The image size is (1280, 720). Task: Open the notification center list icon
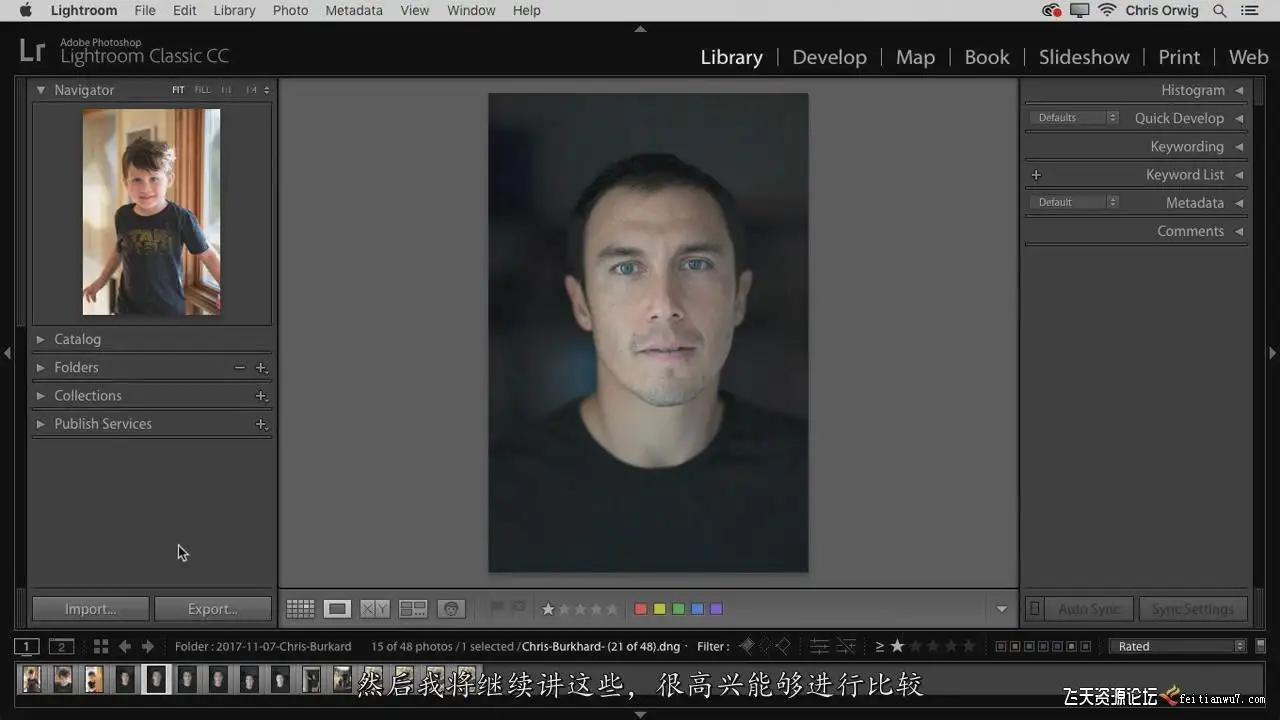1251,10
